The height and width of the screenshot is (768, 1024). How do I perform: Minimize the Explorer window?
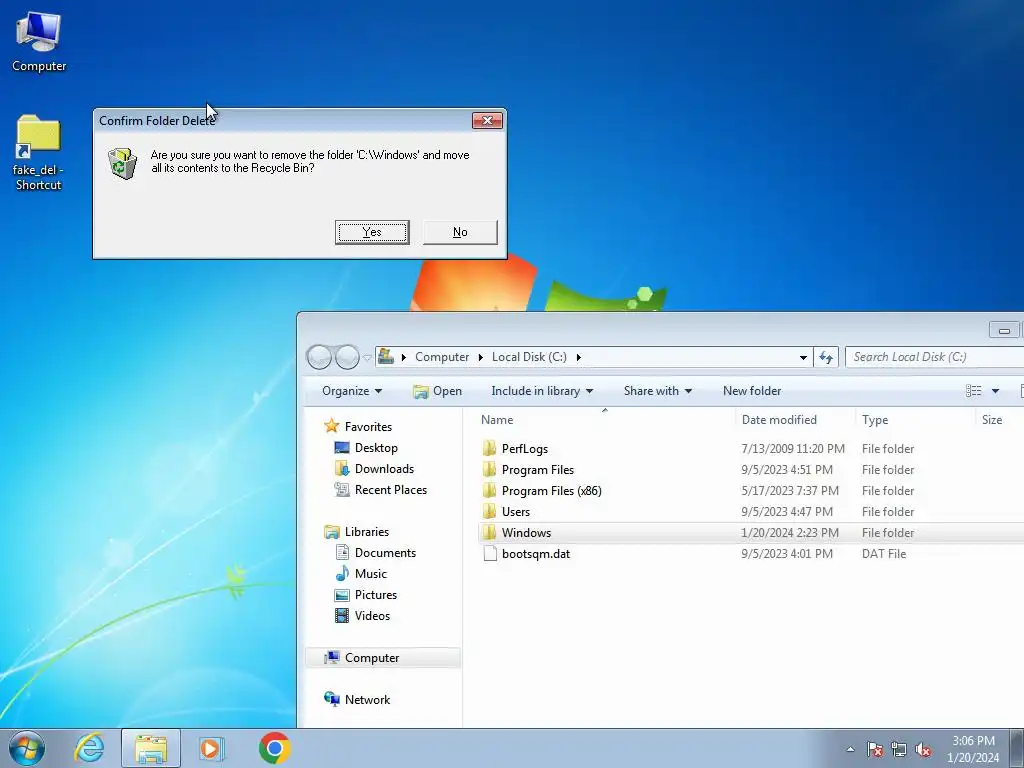1004,330
